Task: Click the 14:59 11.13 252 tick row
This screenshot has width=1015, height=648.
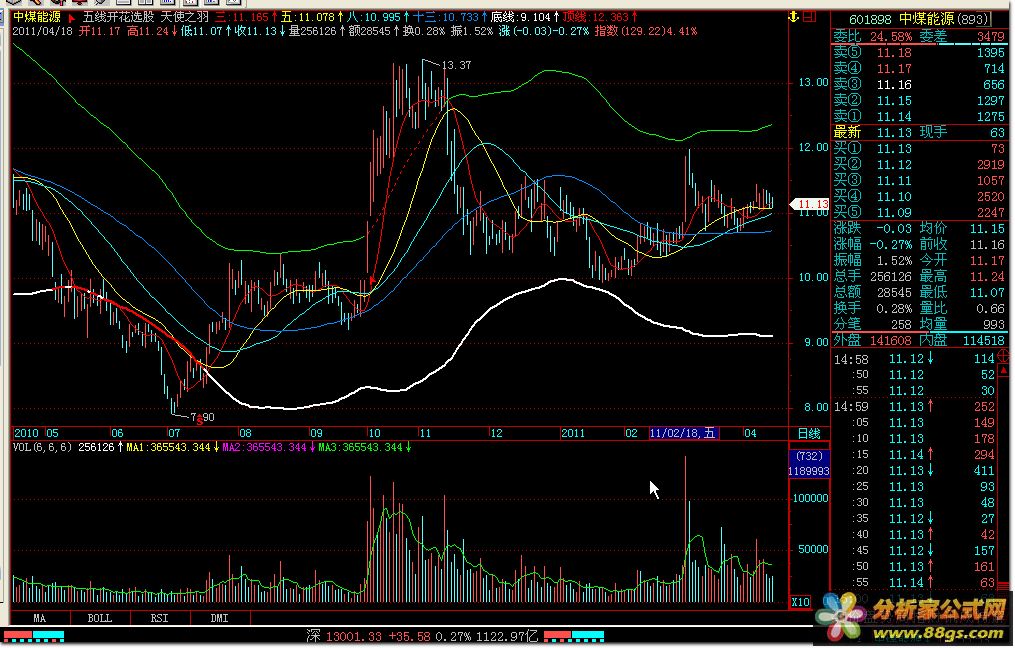Action: click(x=915, y=407)
